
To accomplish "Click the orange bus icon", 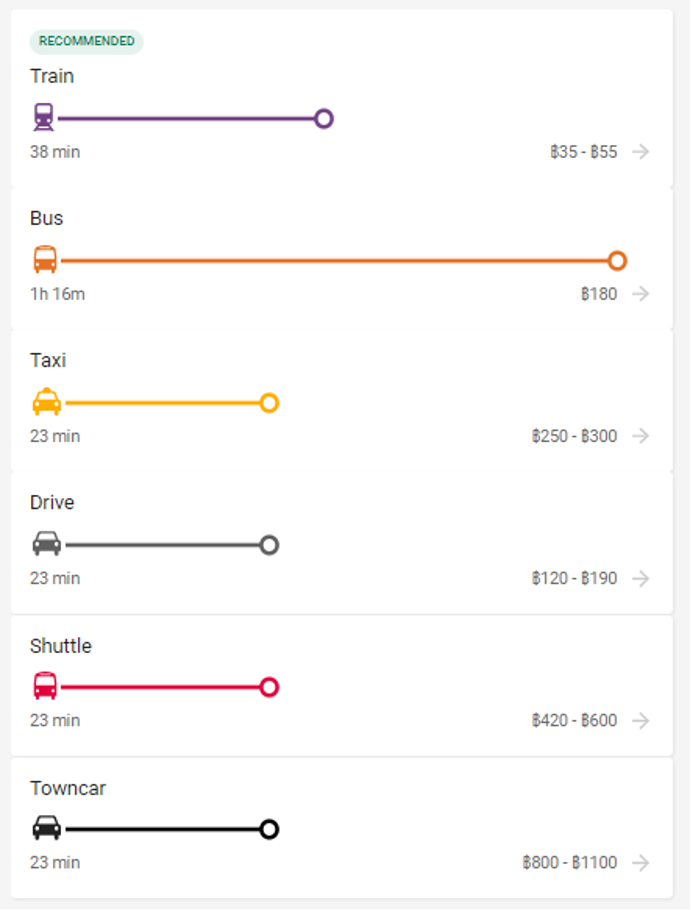I will click(x=45, y=259).
